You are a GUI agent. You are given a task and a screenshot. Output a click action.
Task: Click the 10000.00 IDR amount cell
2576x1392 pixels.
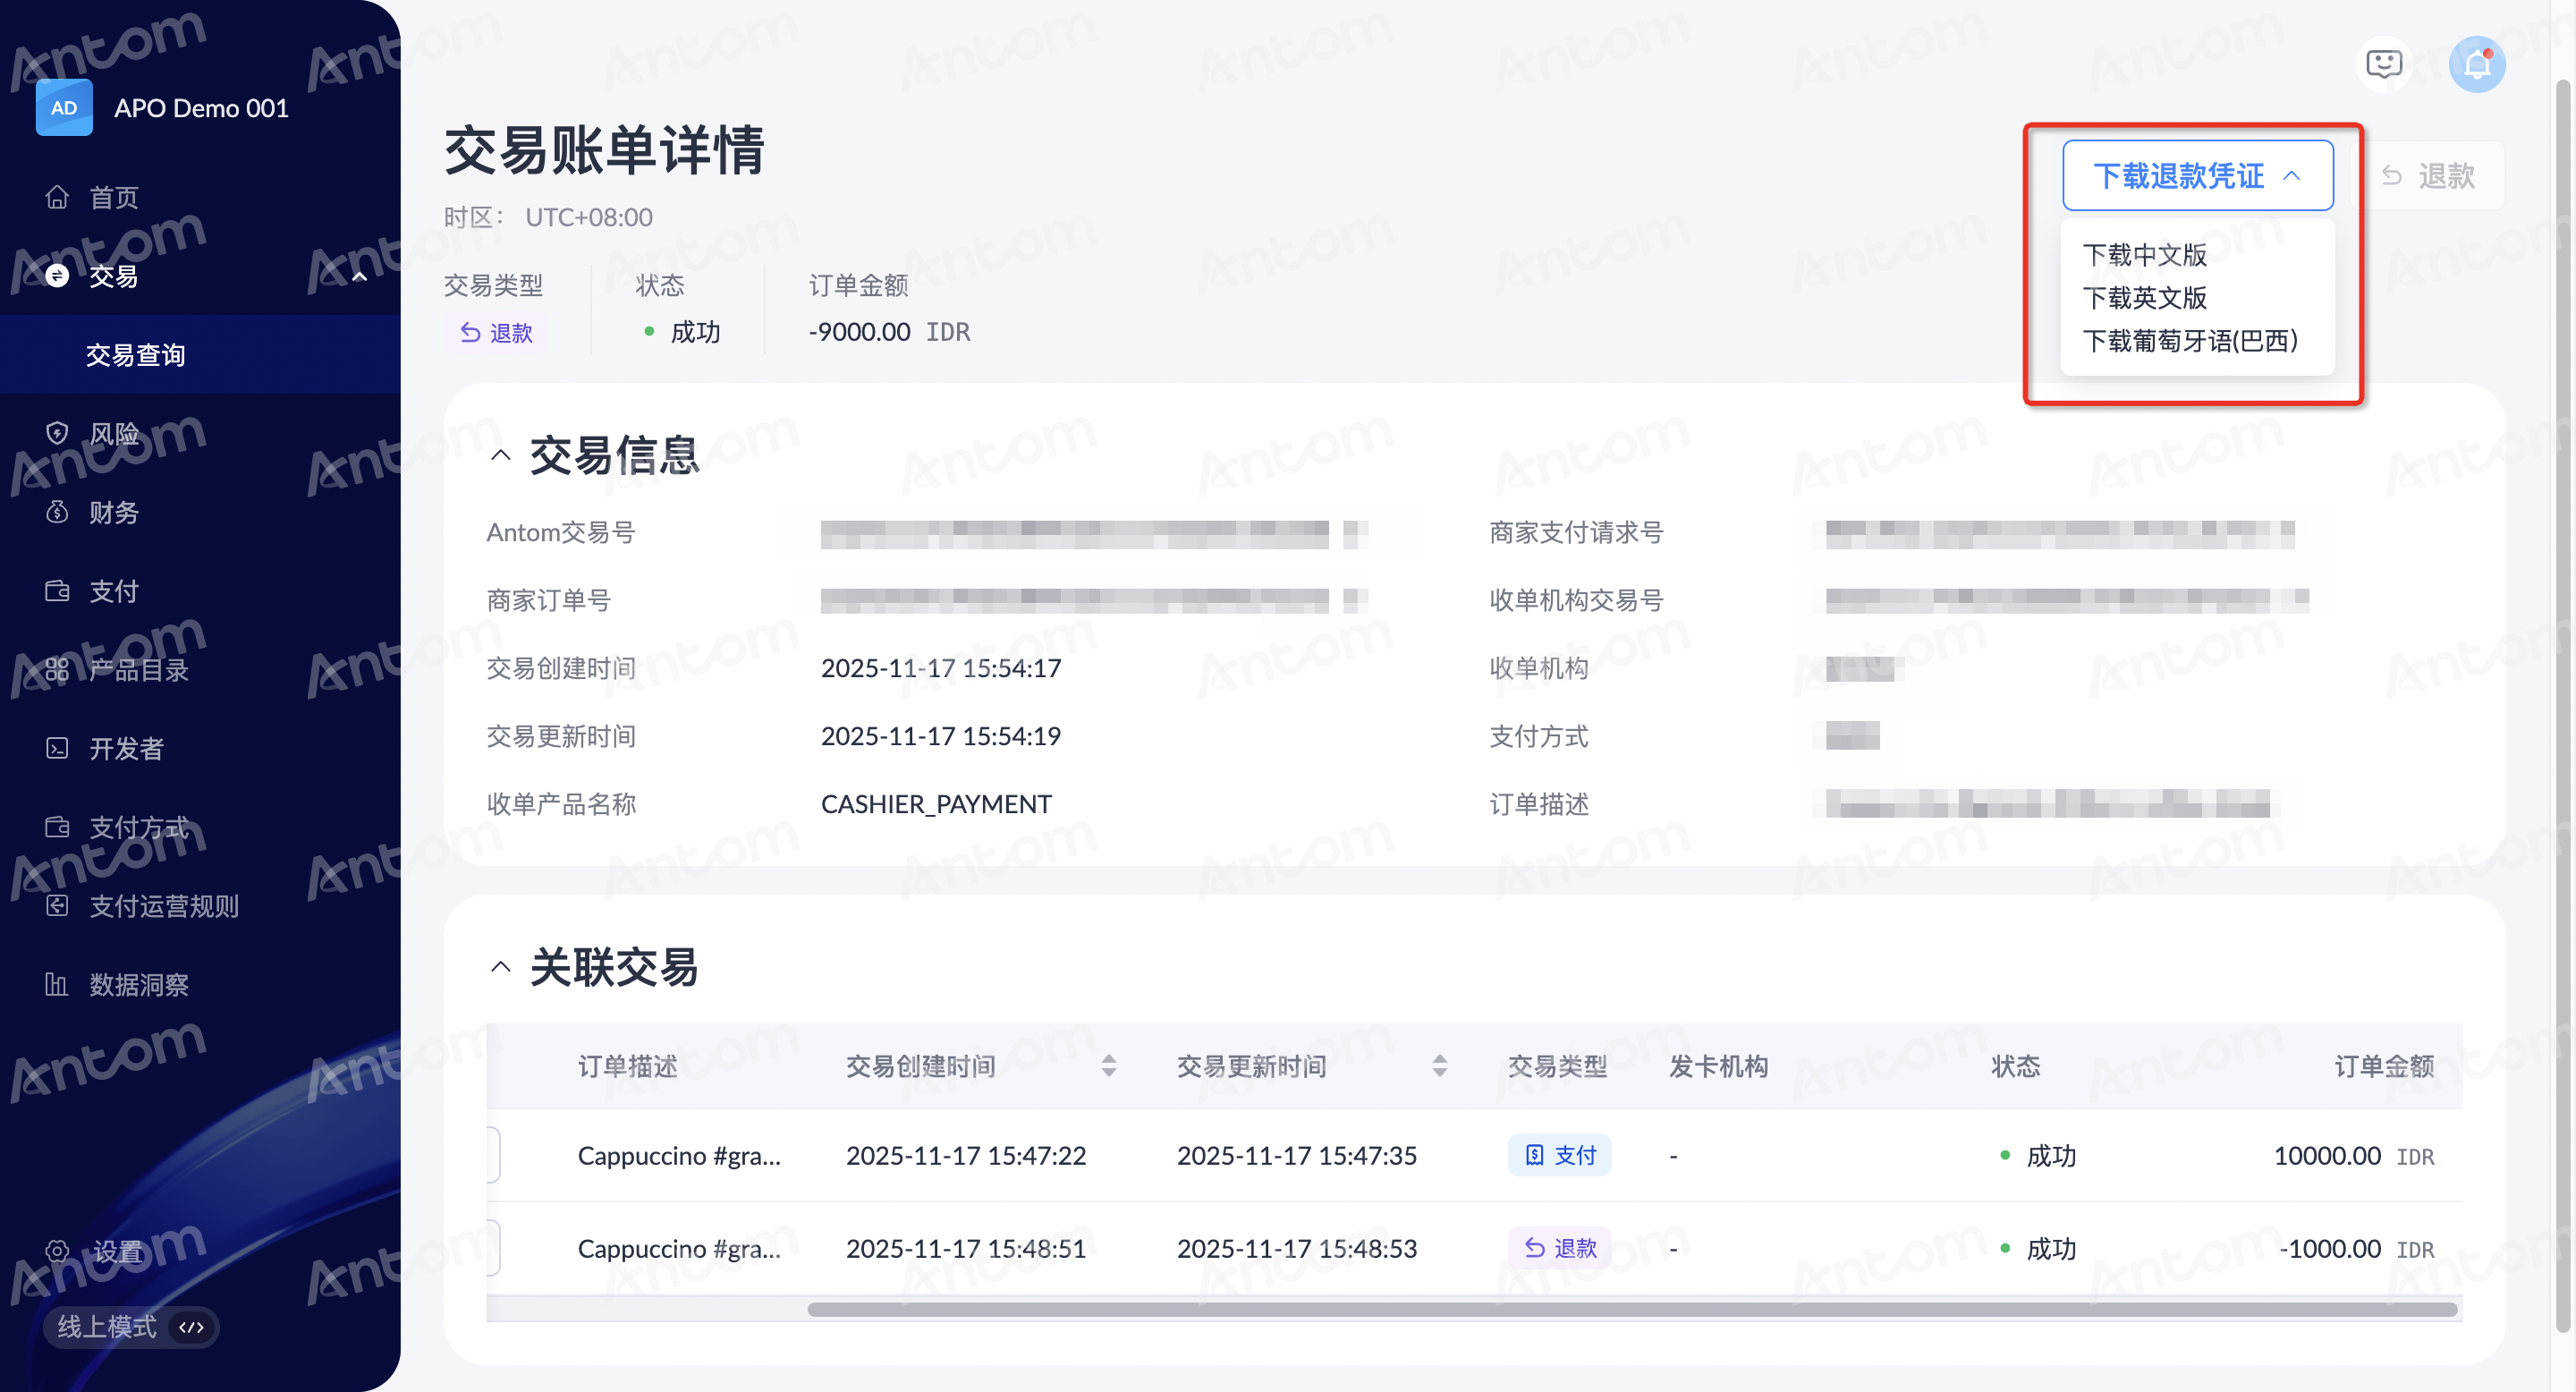(x=2353, y=1155)
